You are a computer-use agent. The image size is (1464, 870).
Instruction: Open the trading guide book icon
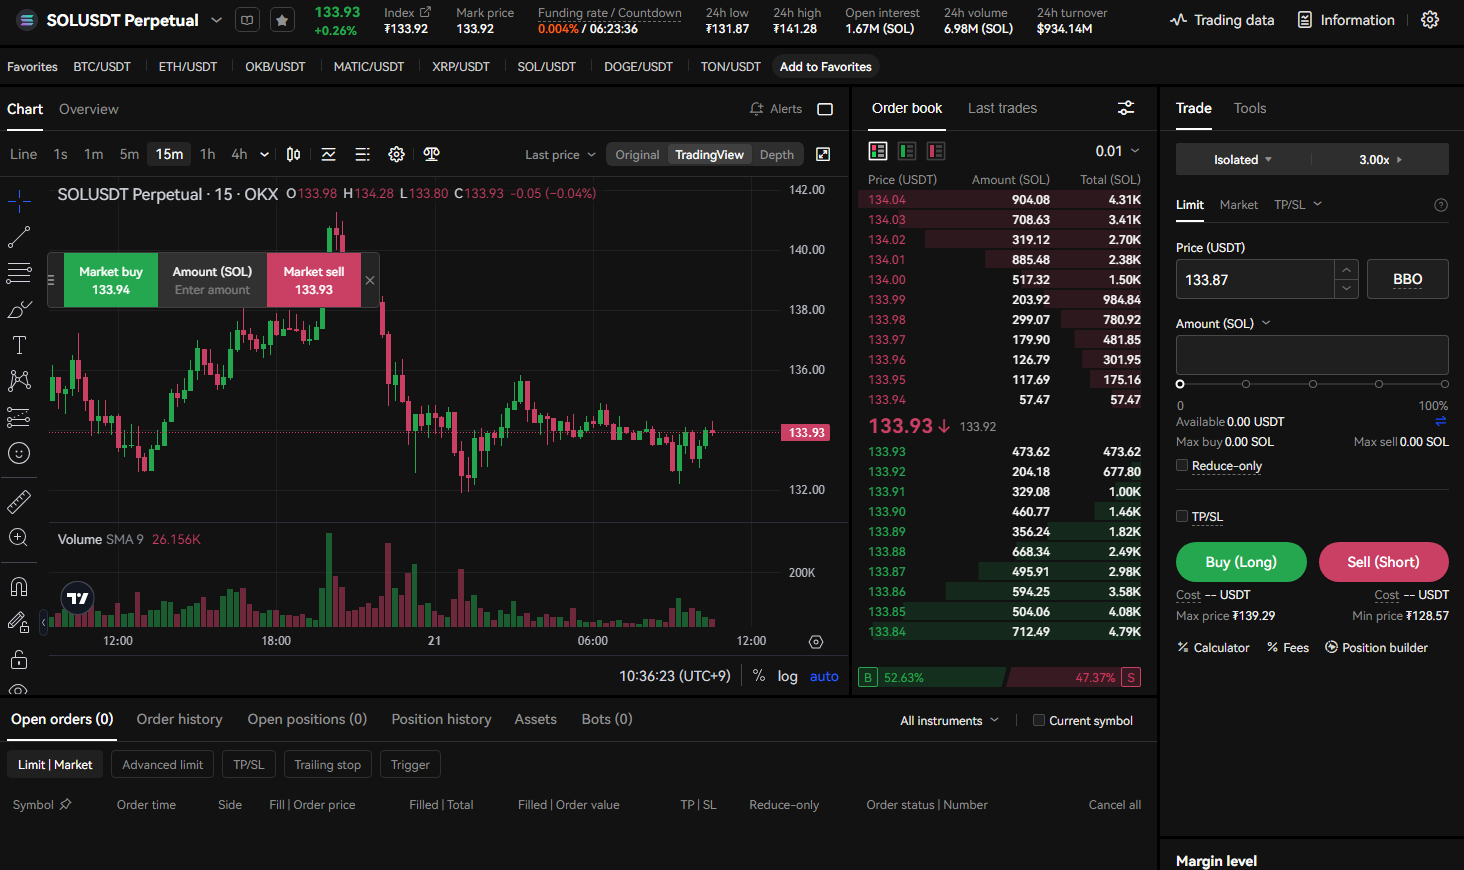[247, 20]
